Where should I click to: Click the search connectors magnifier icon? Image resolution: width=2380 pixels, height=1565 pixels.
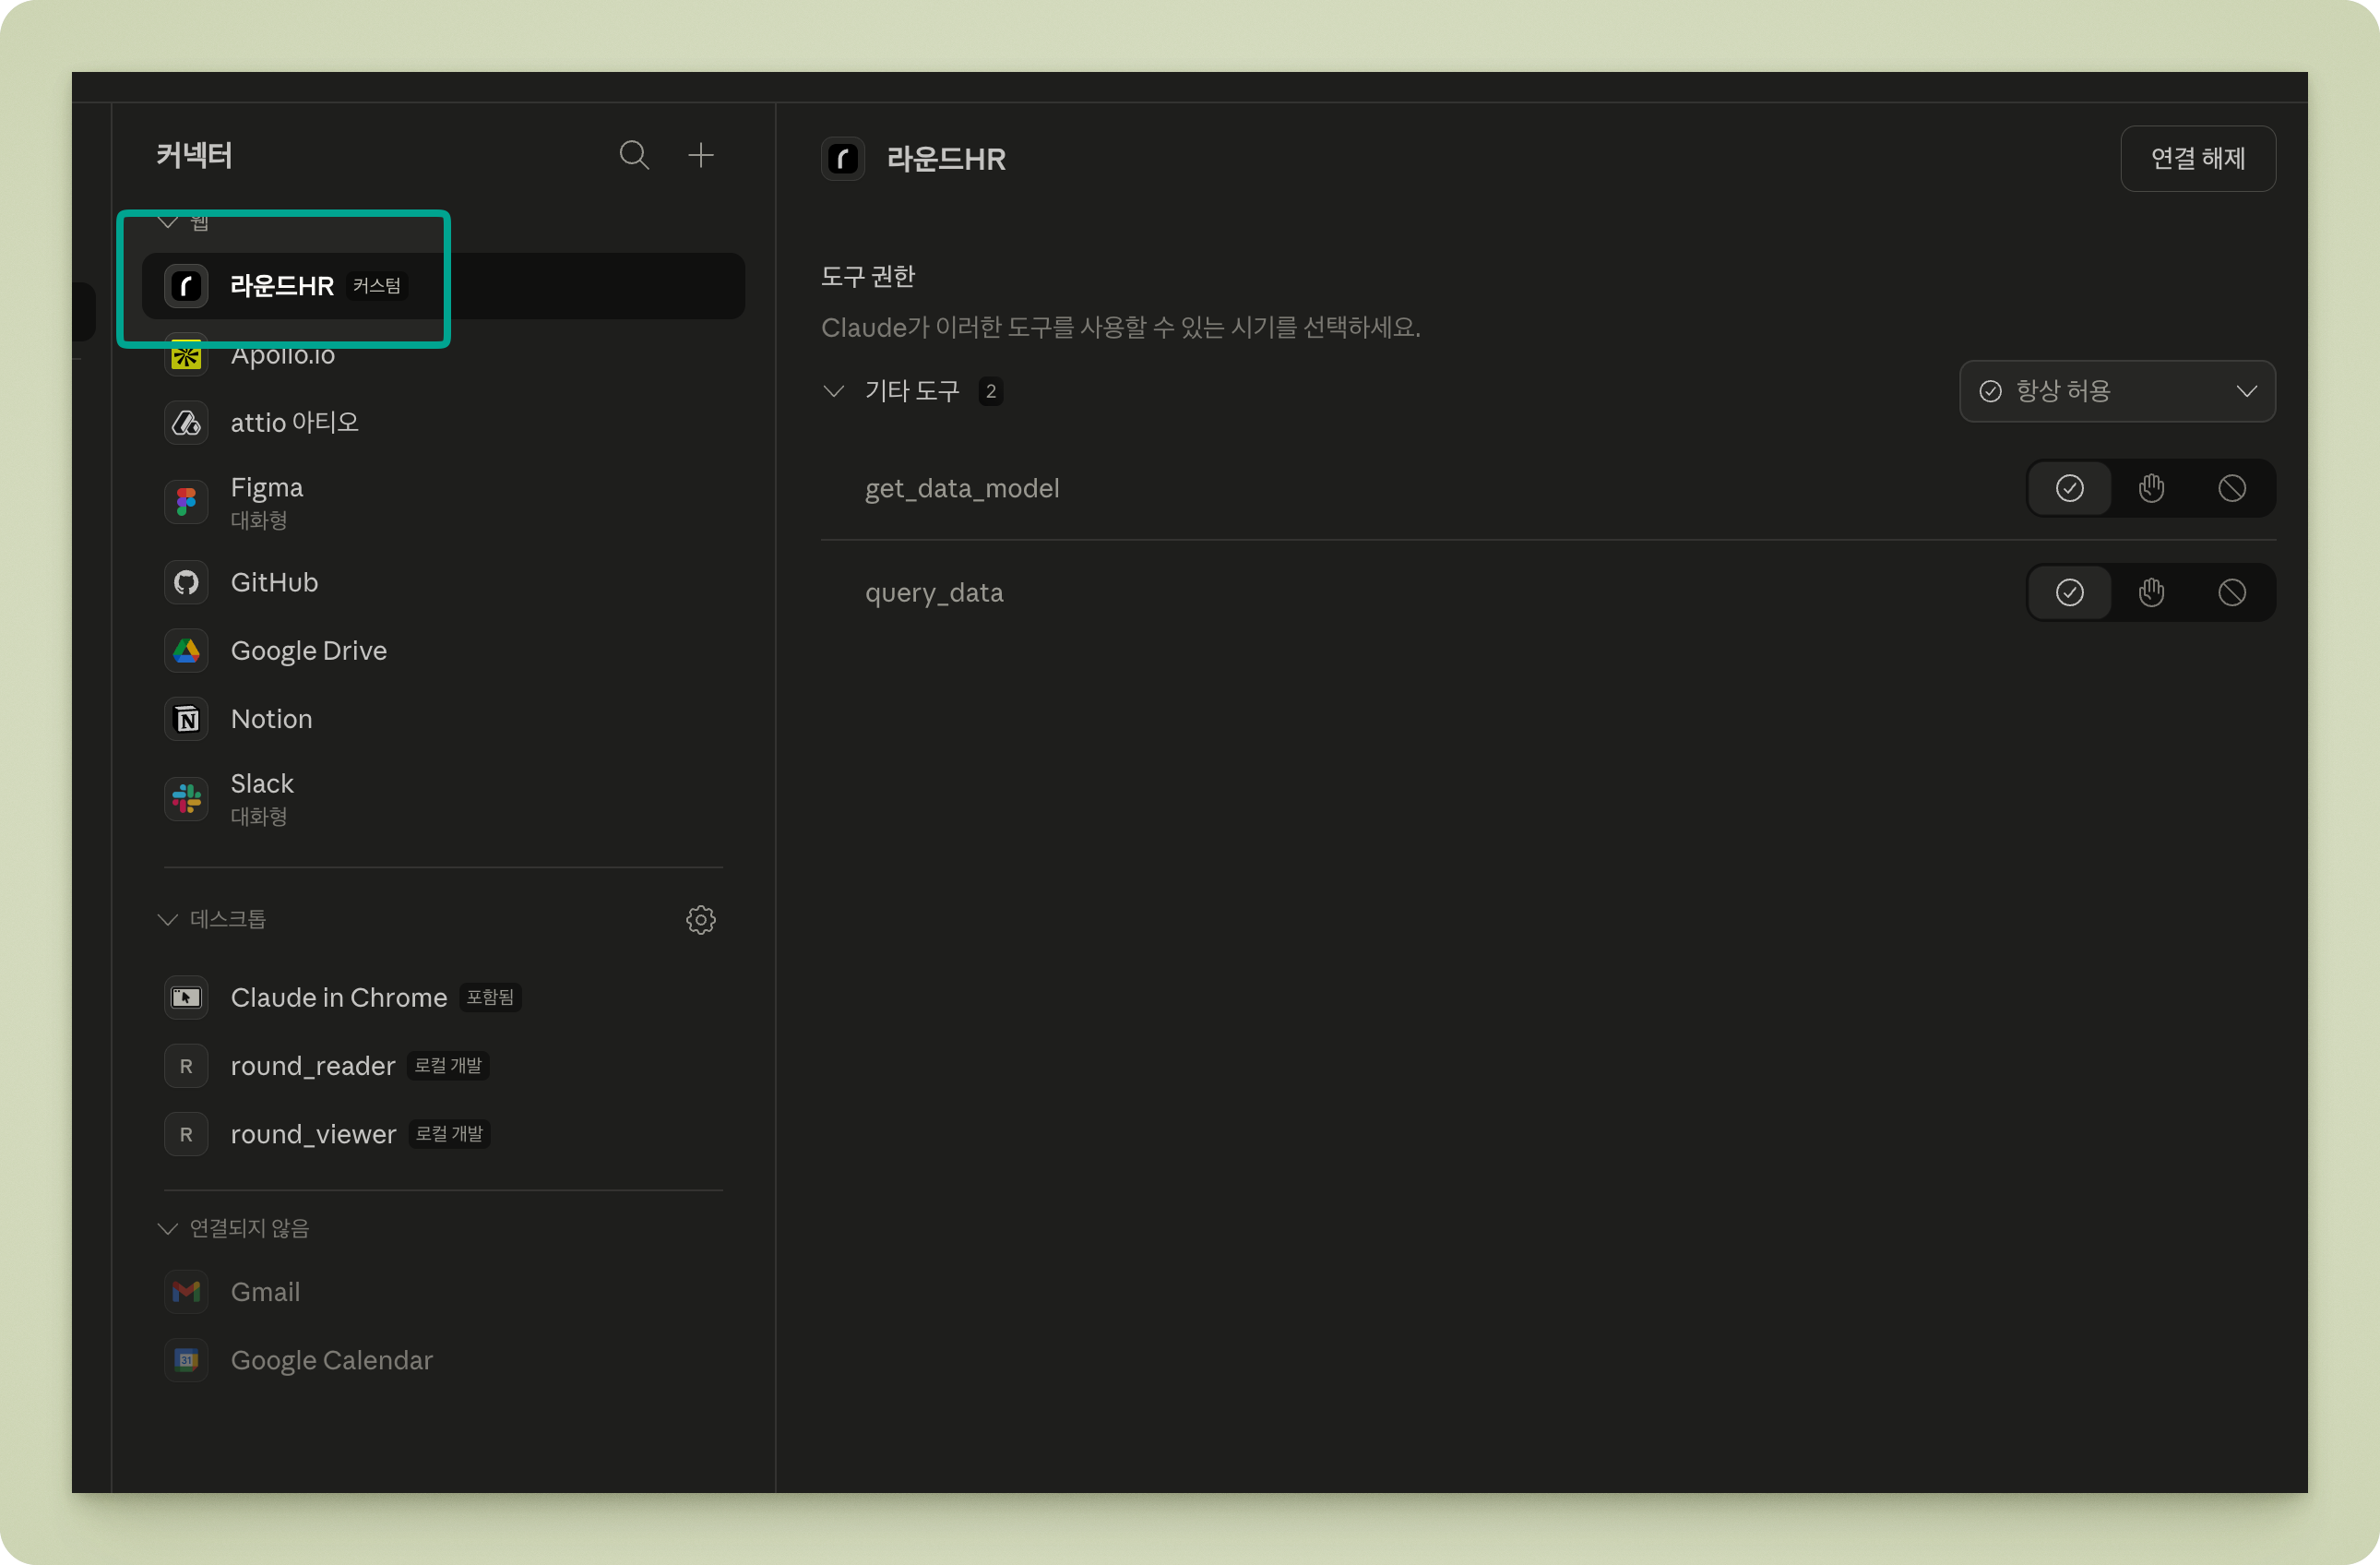(x=634, y=155)
